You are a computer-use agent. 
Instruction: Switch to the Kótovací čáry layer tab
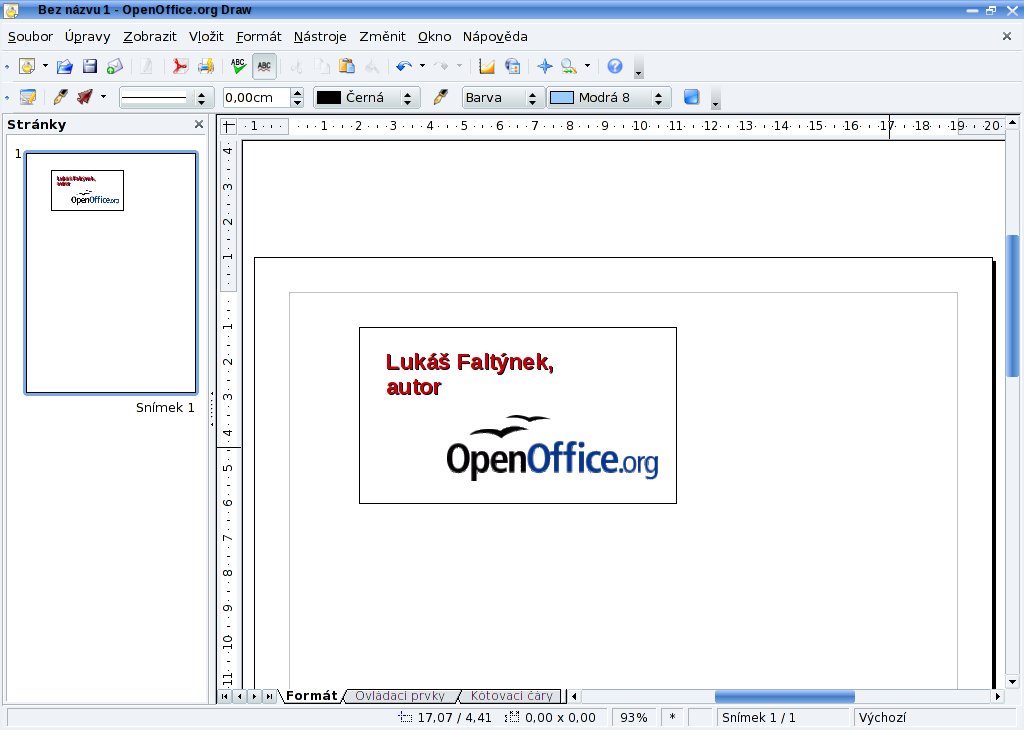(x=511, y=696)
